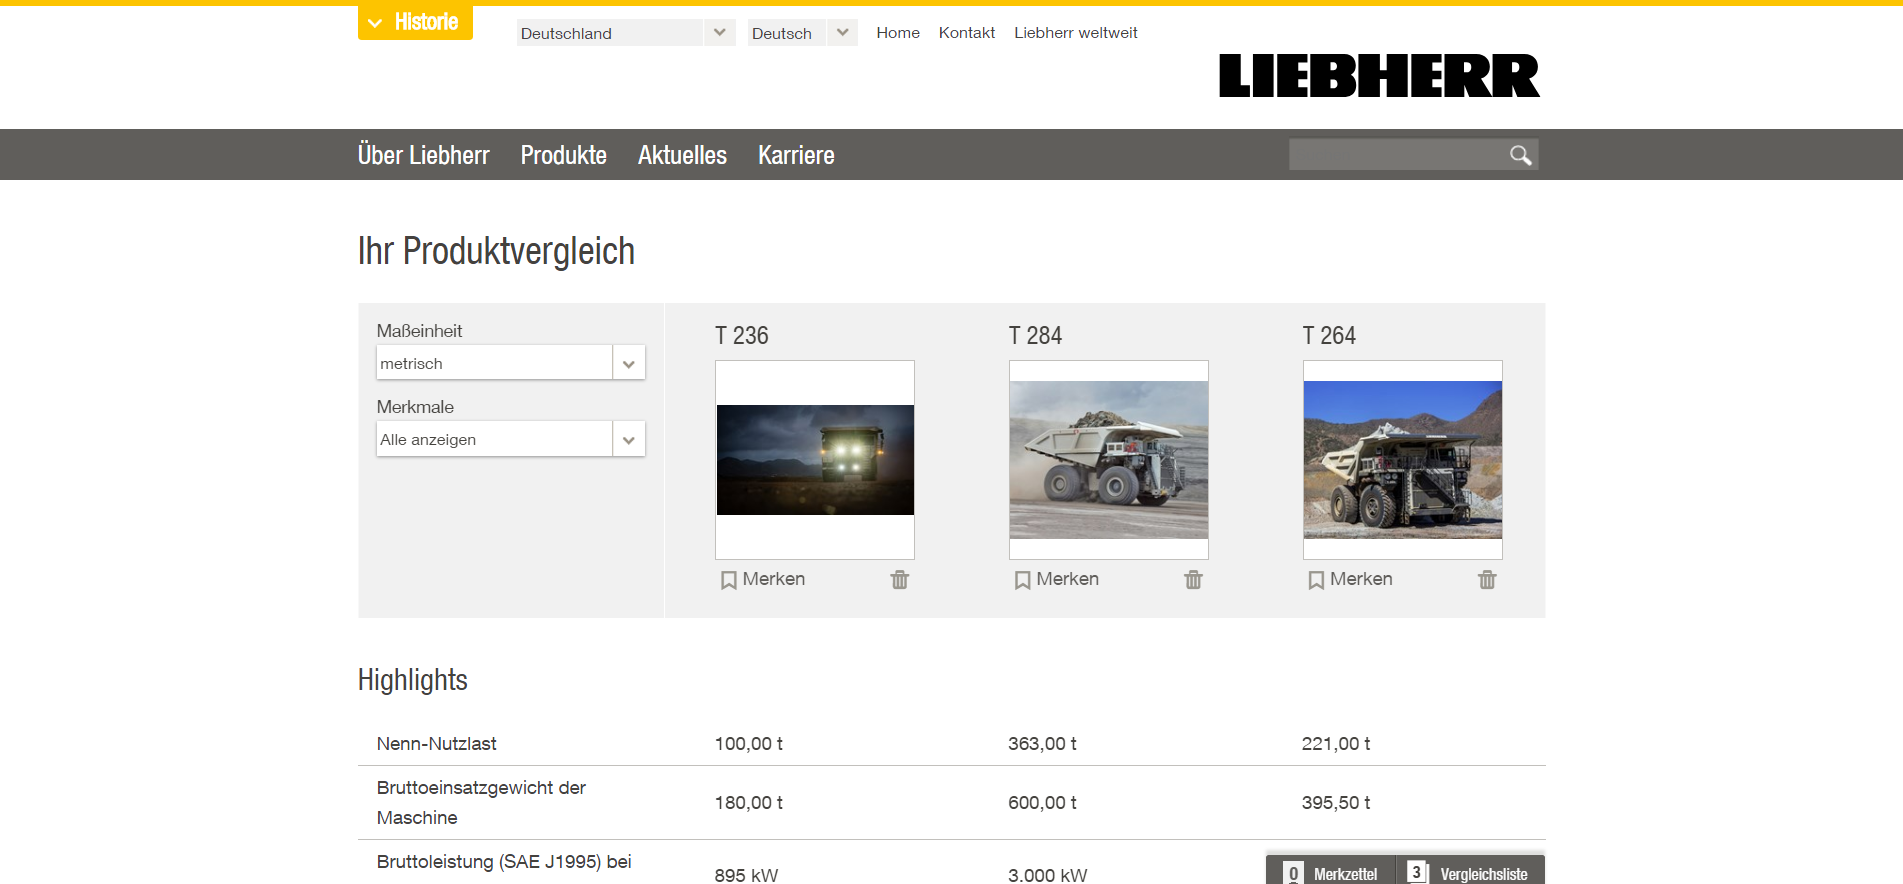Open the Über Liebherr menu
The height and width of the screenshot is (884, 1903).
pos(424,155)
